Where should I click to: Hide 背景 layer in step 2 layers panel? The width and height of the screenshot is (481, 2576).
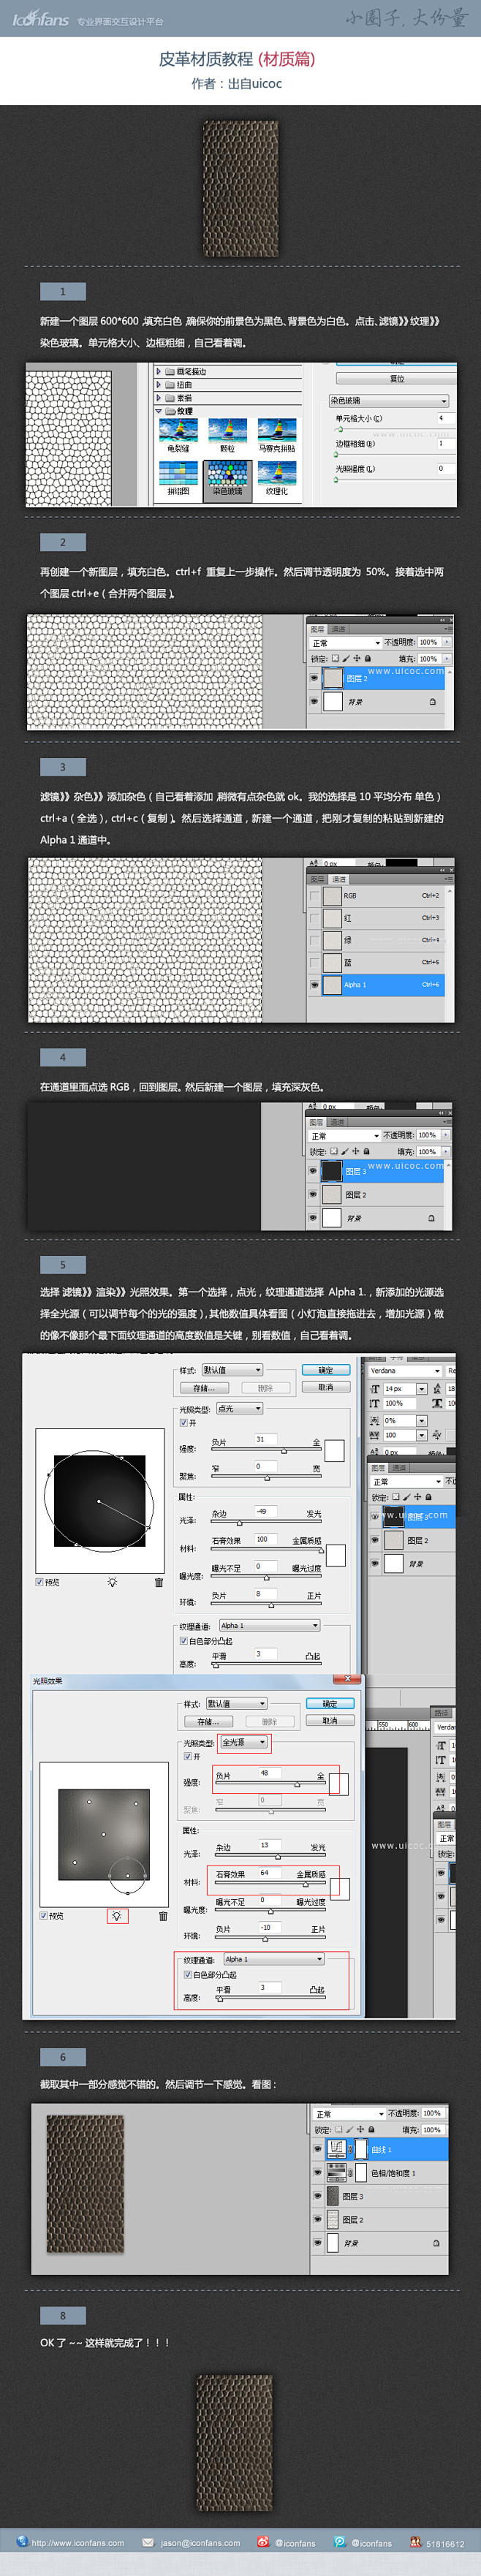click(314, 701)
